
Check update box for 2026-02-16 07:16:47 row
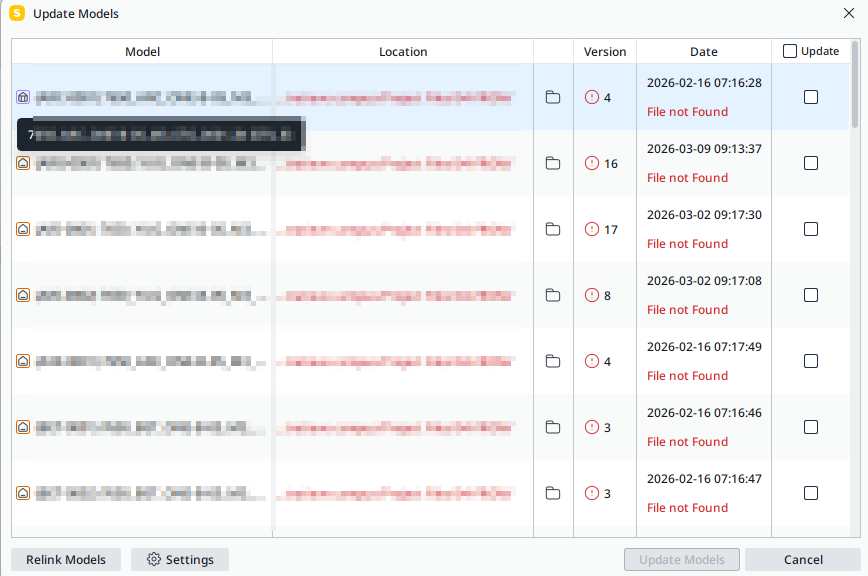(810, 493)
